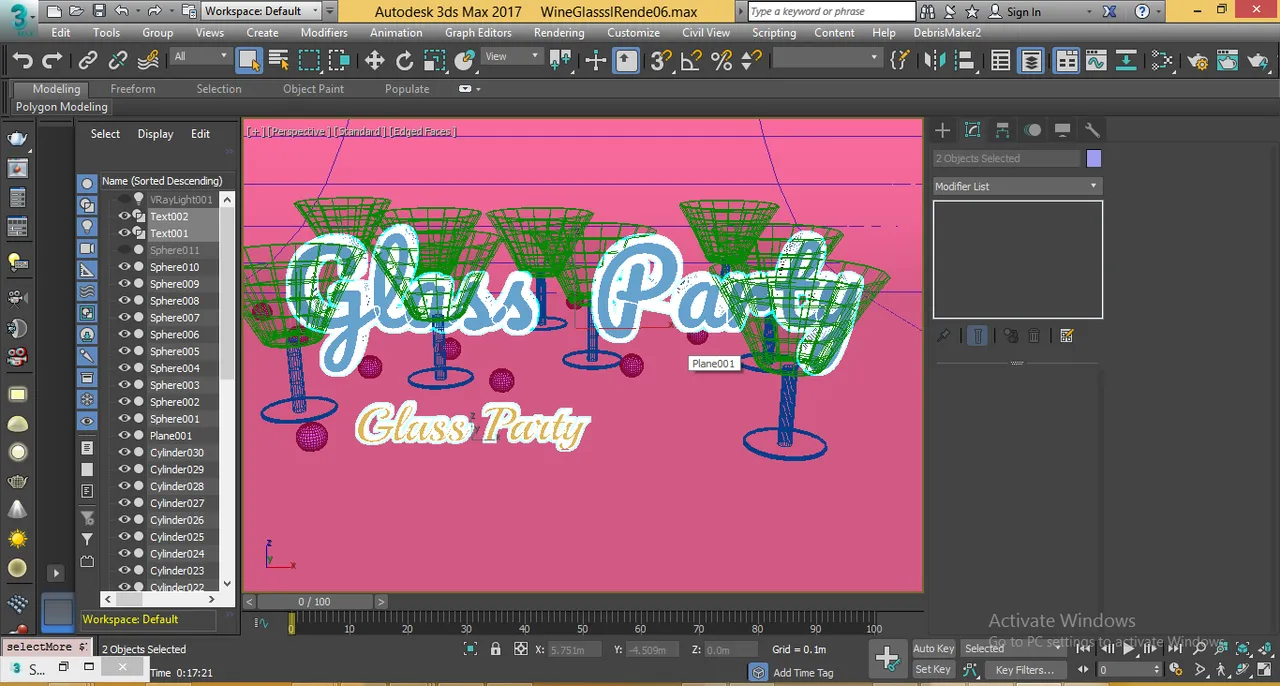The image size is (1280, 686).
Task: Open the Graph Editors menu
Action: [478, 32]
